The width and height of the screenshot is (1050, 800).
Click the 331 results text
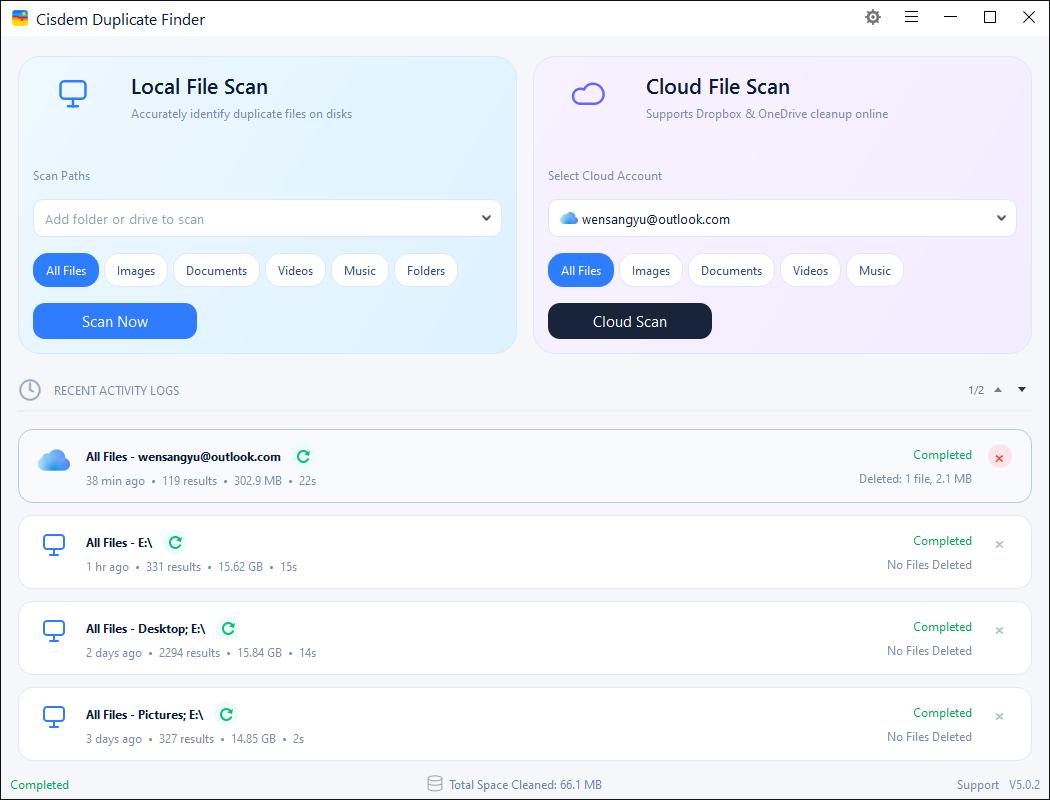pyautogui.click(x=173, y=566)
